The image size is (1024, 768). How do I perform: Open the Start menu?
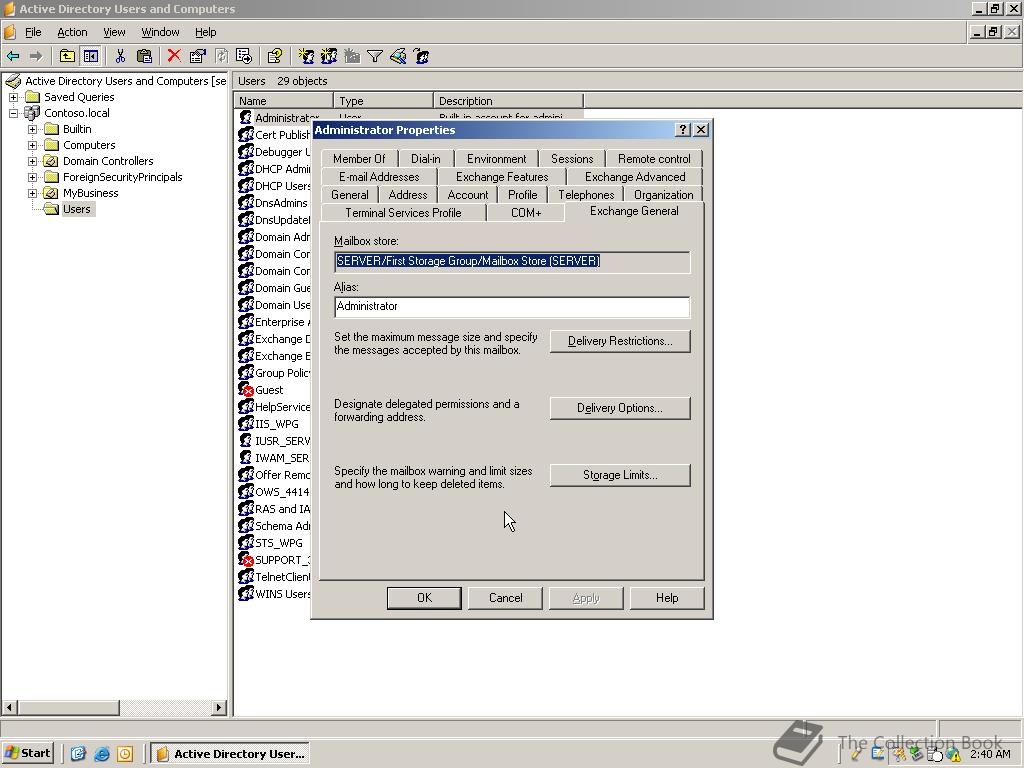click(x=27, y=754)
